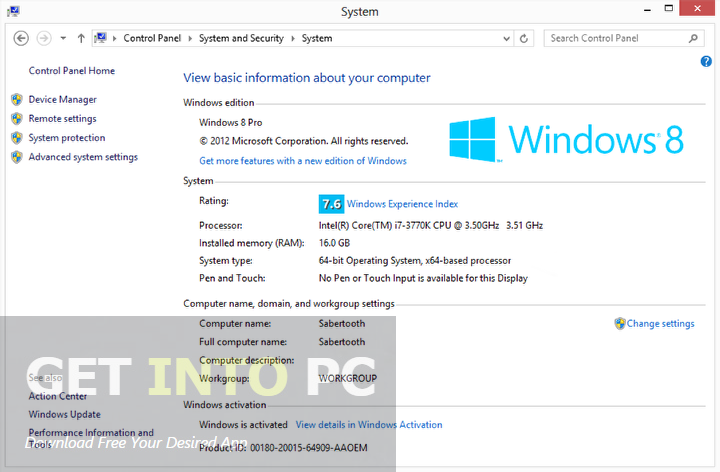The height and width of the screenshot is (472, 720).
Task: Click 'Windows is activated' text
Action: (x=243, y=425)
